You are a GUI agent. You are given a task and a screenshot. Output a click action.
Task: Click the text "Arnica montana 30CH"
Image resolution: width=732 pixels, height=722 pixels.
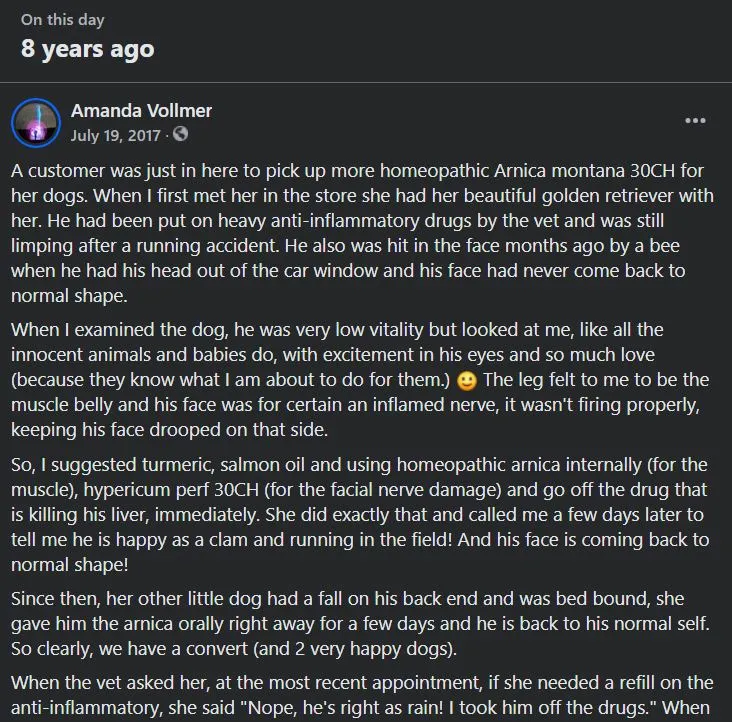pos(584,171)
